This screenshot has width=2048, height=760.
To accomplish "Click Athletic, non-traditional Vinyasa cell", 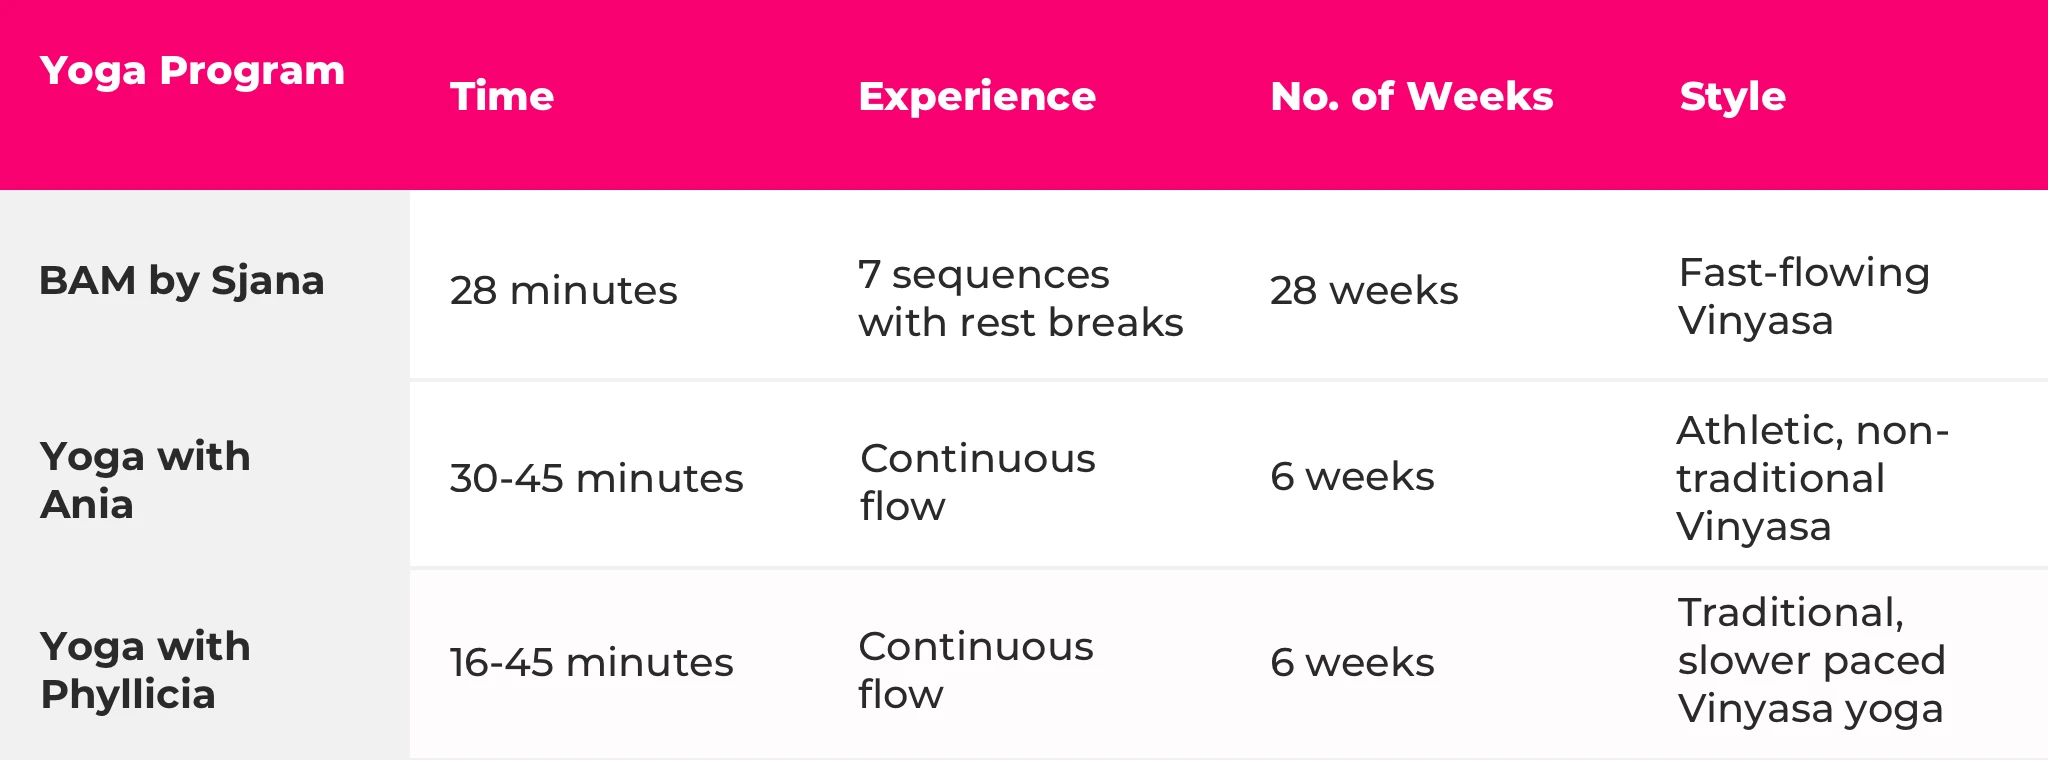I will [1811, 478].
